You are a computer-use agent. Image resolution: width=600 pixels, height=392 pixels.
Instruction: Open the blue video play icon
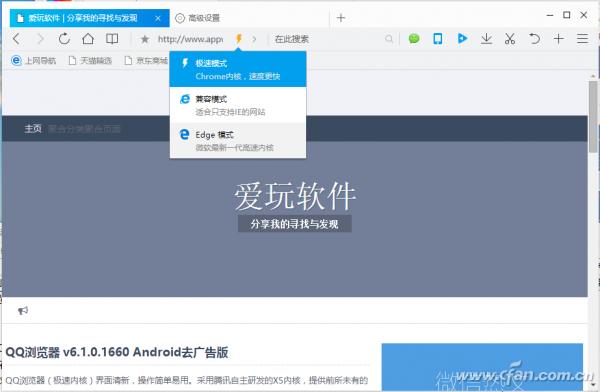coord(462,38)
